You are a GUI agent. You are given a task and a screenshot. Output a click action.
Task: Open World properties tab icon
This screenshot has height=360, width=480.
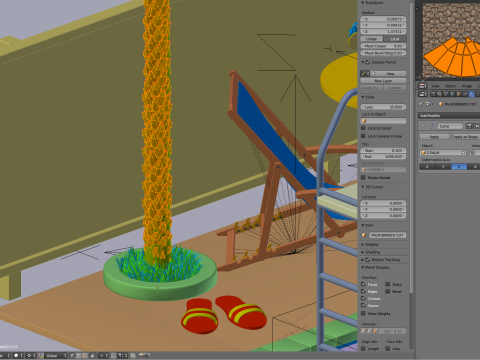[x=452, y=94]
